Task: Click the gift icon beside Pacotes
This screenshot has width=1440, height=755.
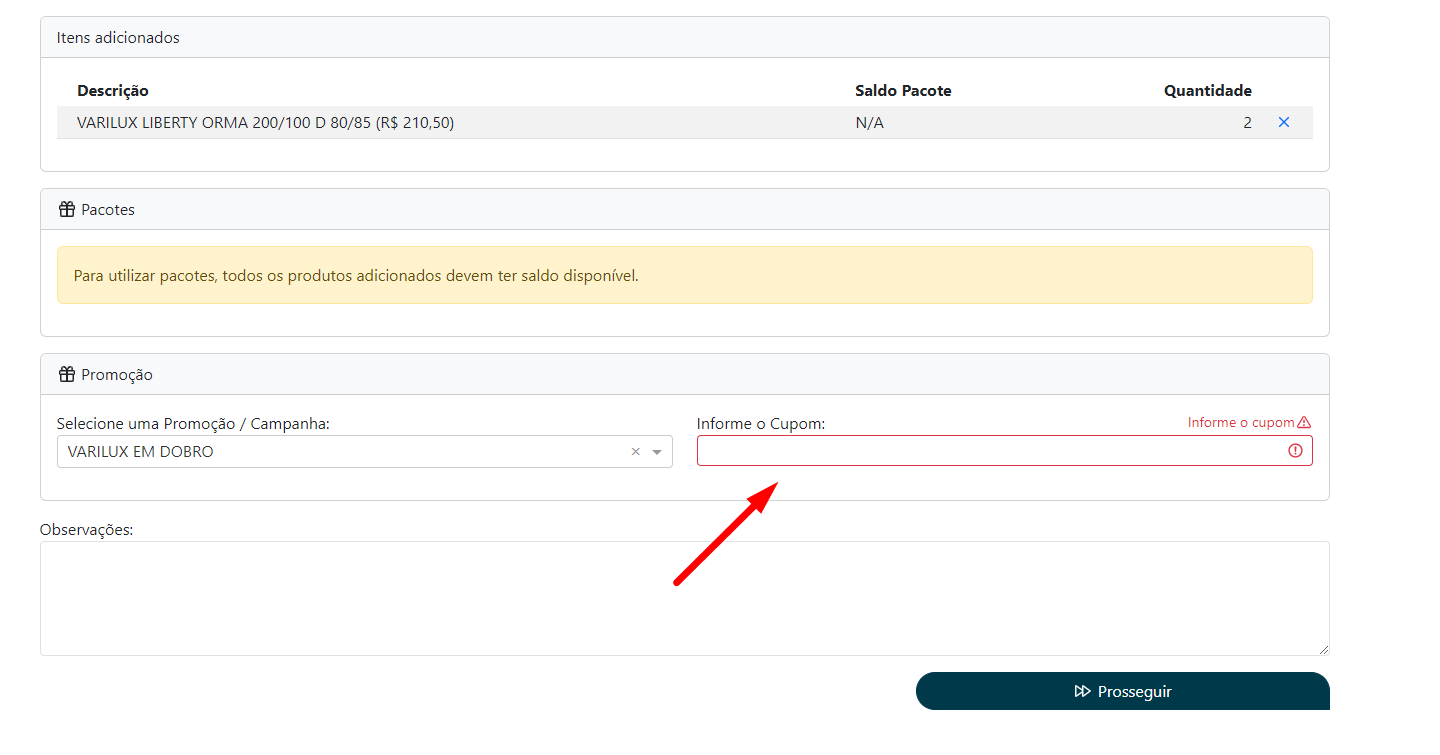Action: (x=67, y=209)
